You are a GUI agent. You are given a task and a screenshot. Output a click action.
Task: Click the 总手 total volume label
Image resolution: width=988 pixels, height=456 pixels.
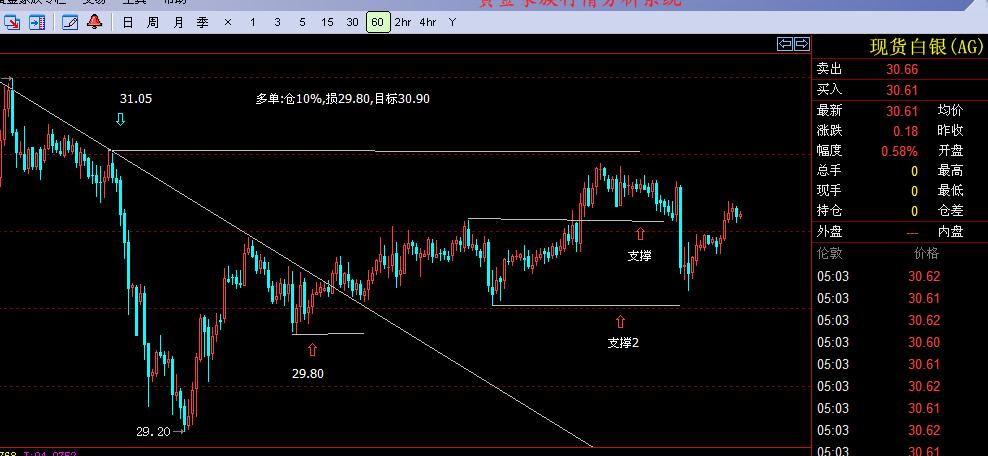click(829, 170)
